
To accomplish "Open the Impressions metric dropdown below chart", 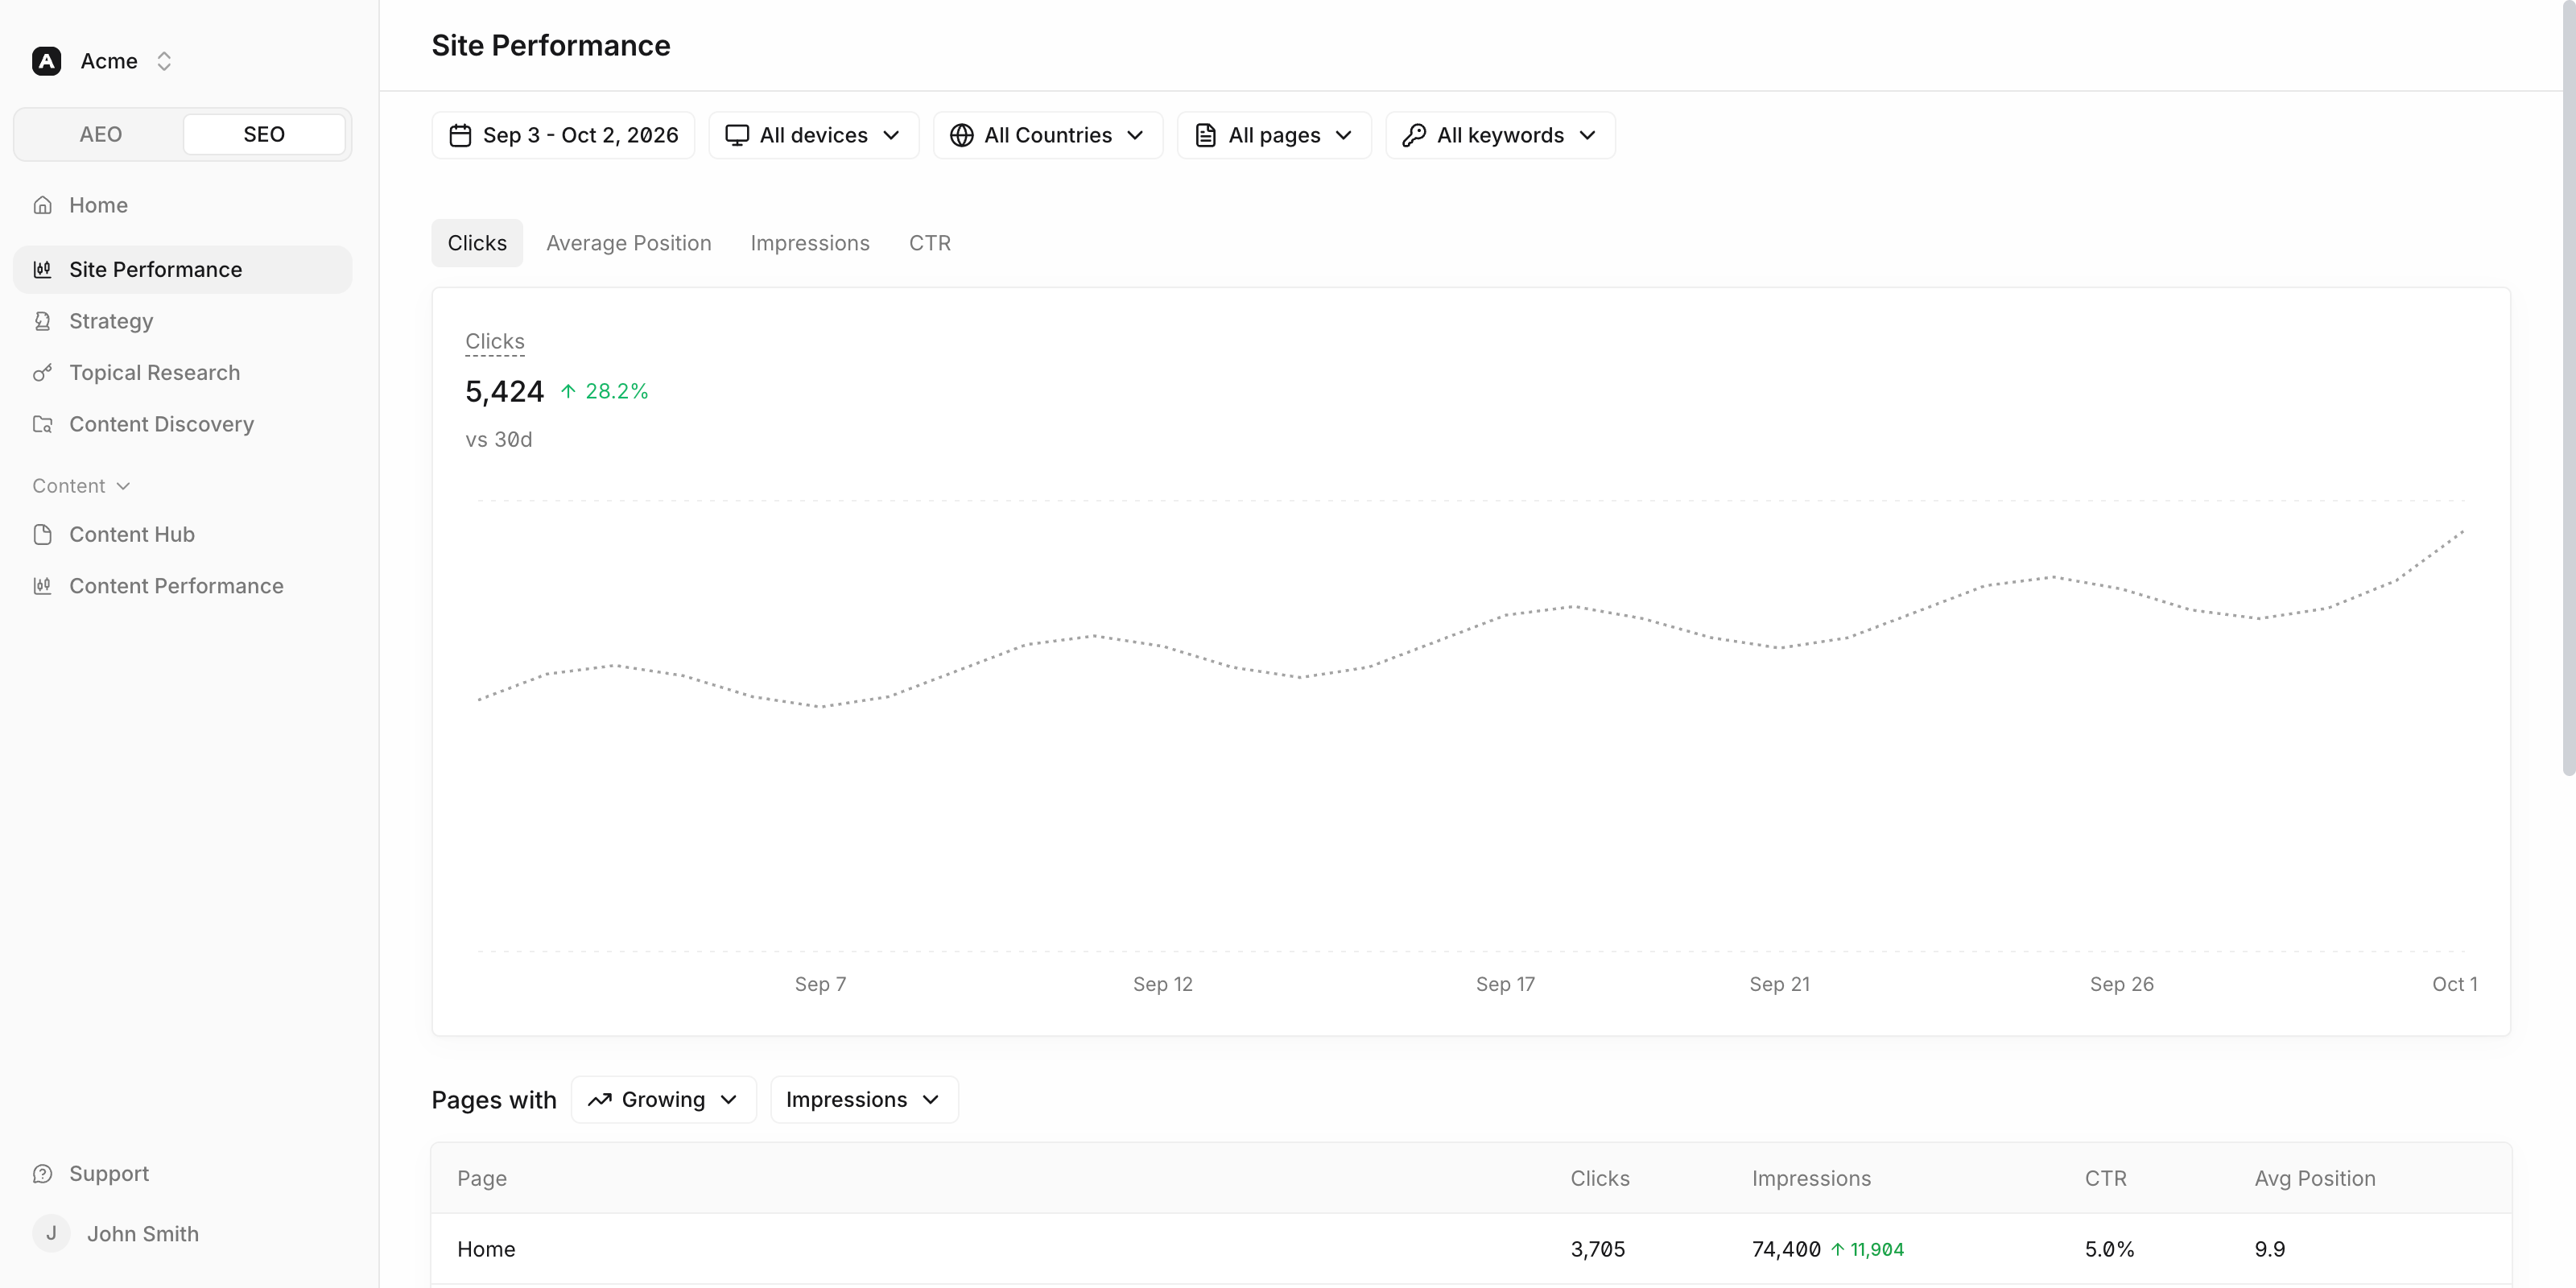I will tap(864, 1100).
